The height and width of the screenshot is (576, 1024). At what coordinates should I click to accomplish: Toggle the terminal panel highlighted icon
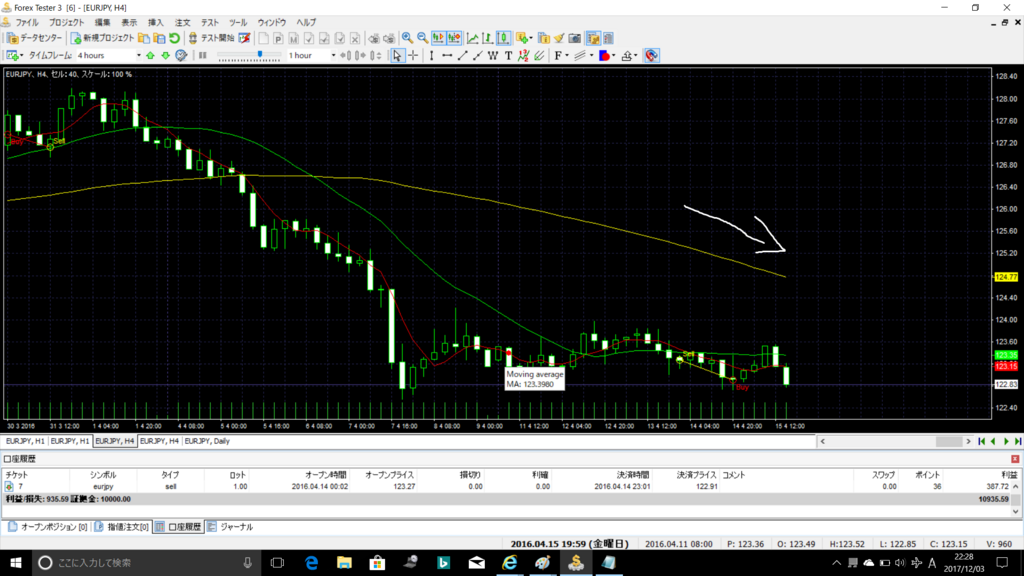pos(593,38)
